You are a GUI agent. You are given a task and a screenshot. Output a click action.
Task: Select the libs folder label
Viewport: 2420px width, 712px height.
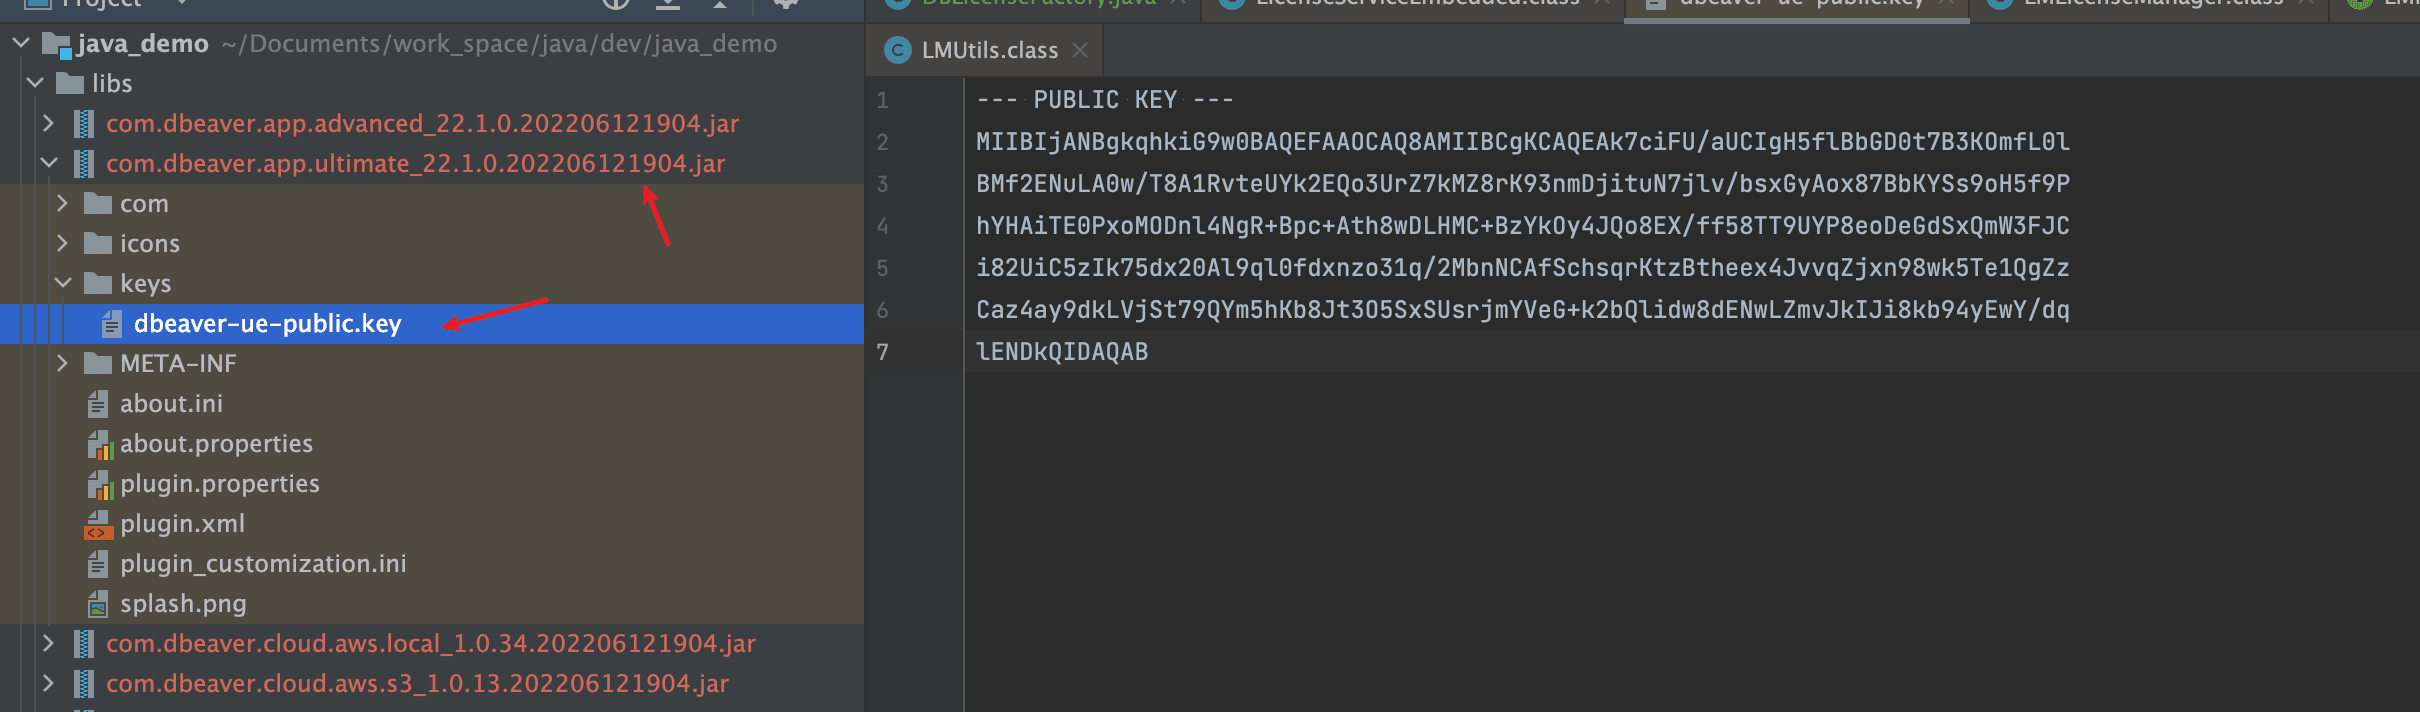[x=112, y=83]
